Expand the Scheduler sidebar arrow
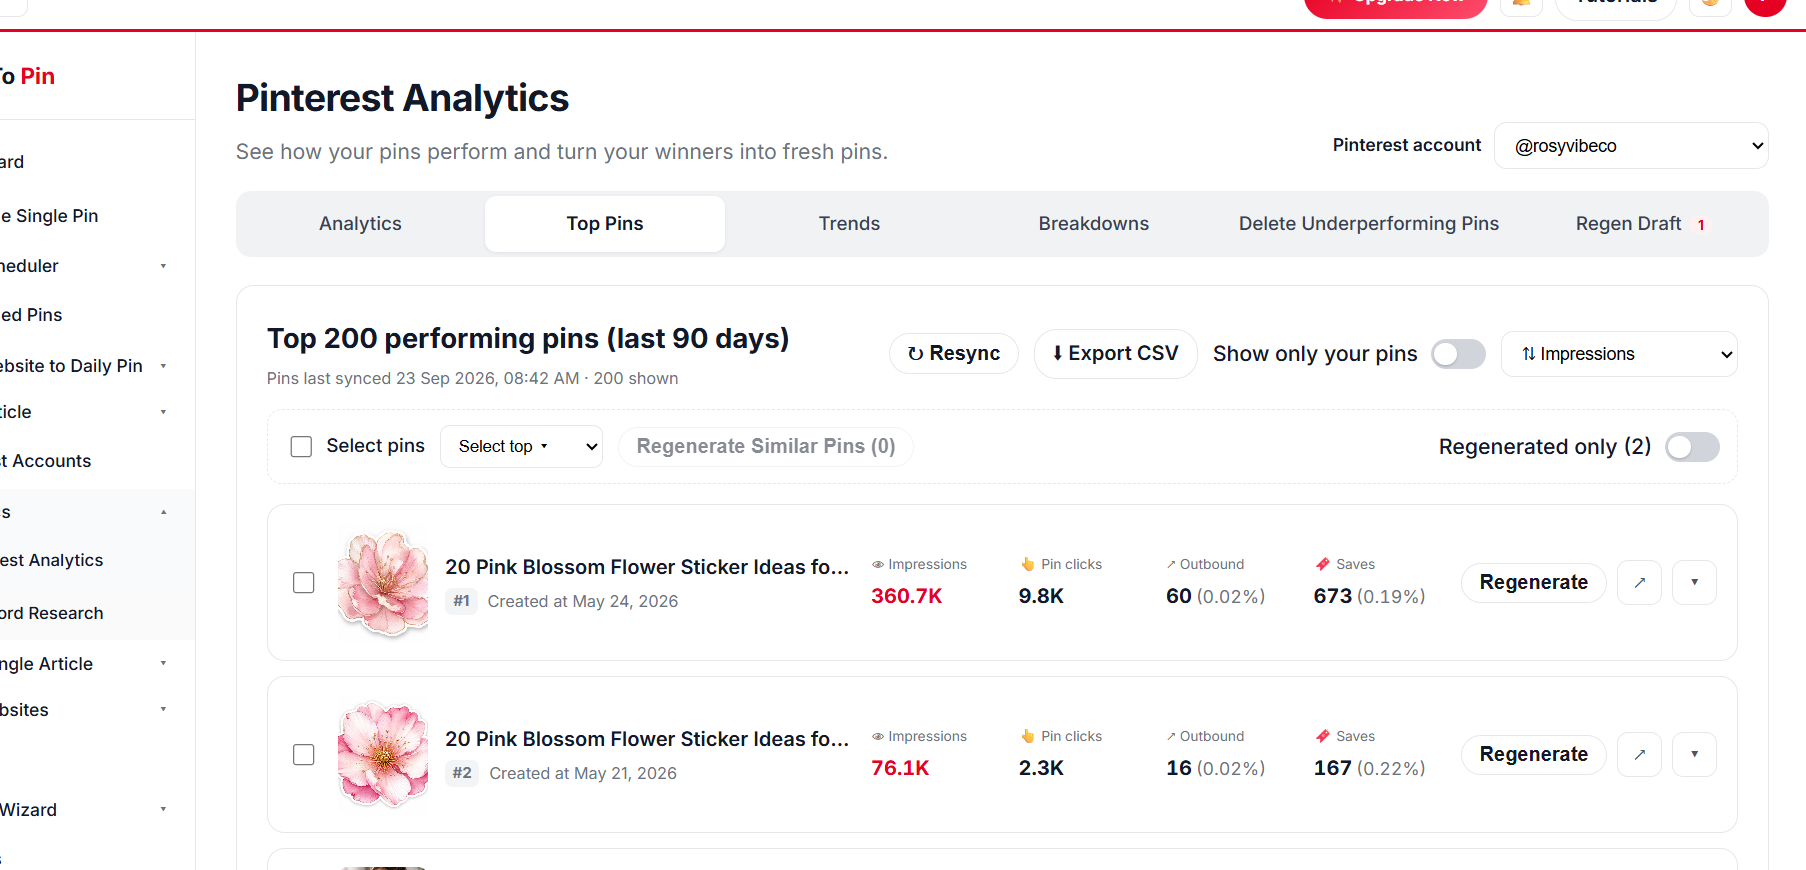This screenshot has width=1806, height=870. 163,266
